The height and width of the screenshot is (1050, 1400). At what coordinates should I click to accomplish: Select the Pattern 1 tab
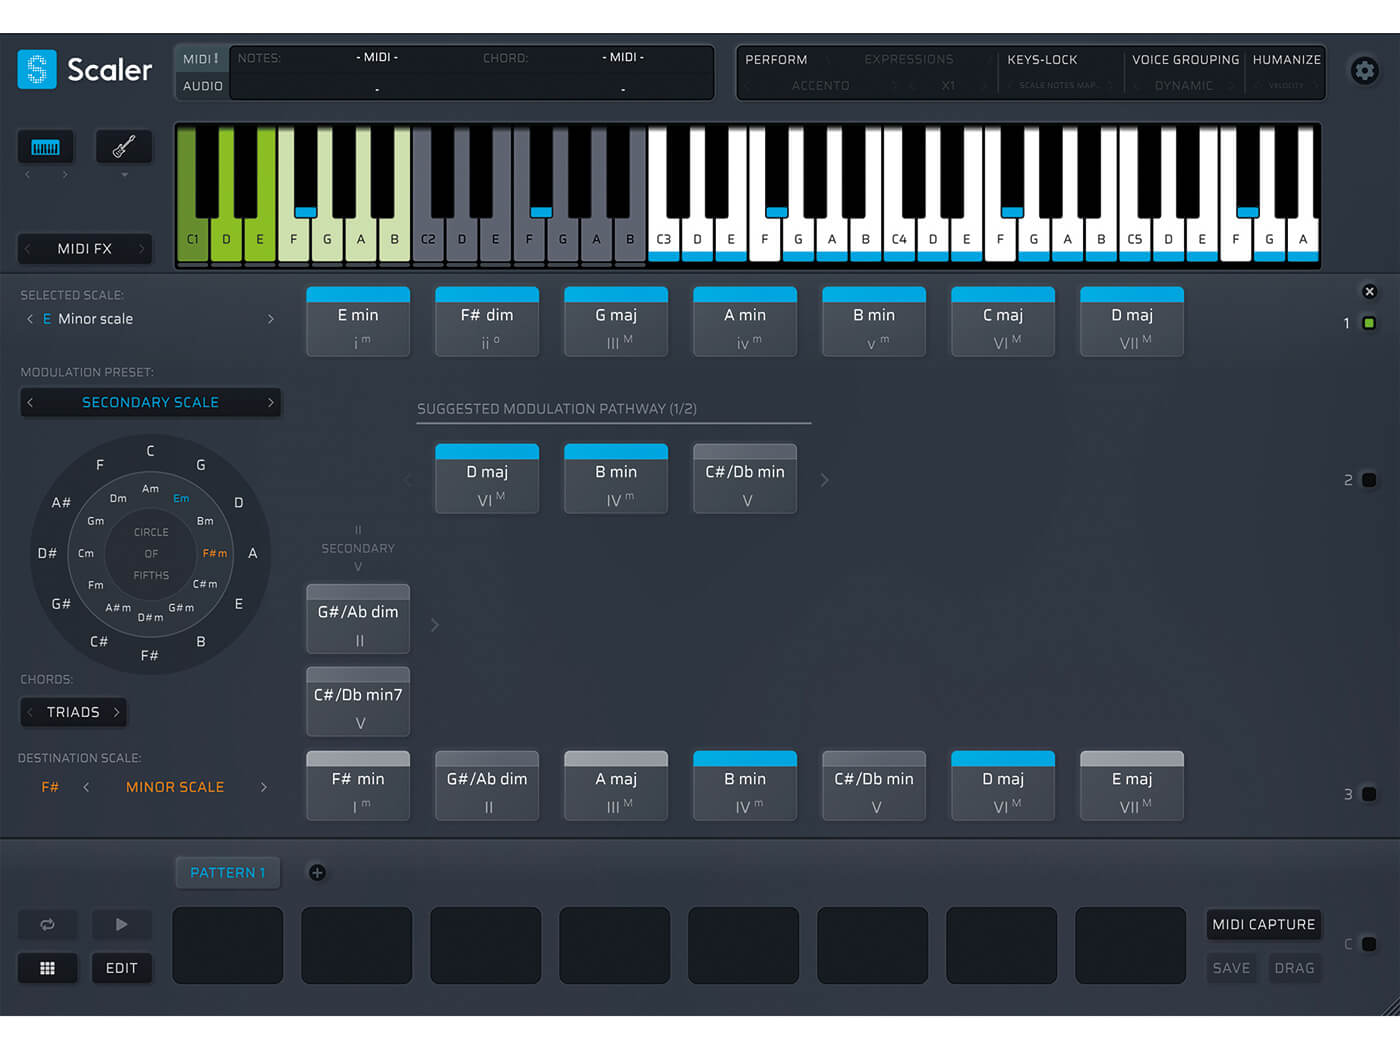pos(228,873)
